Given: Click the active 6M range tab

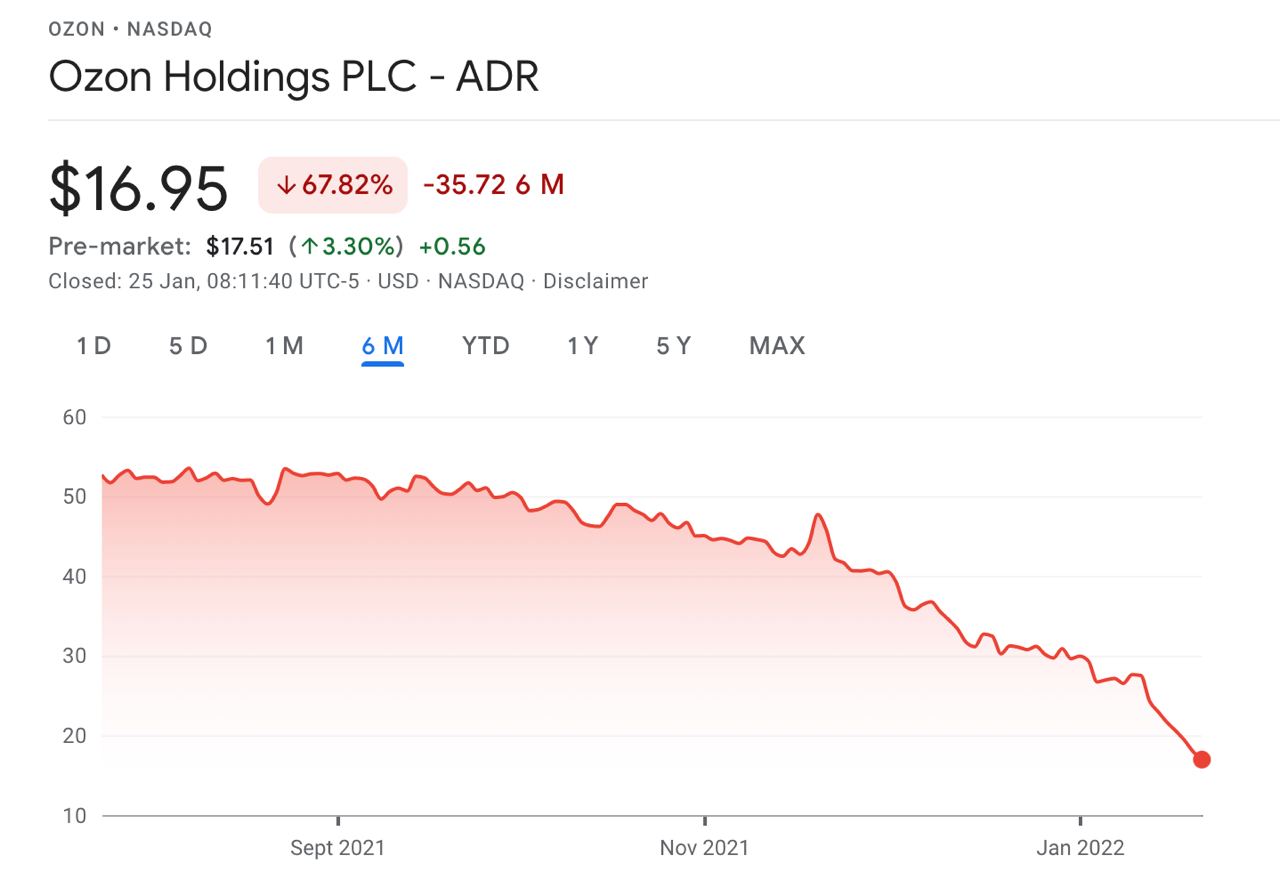Looking at the screenshot, I should tap(383, 346).
